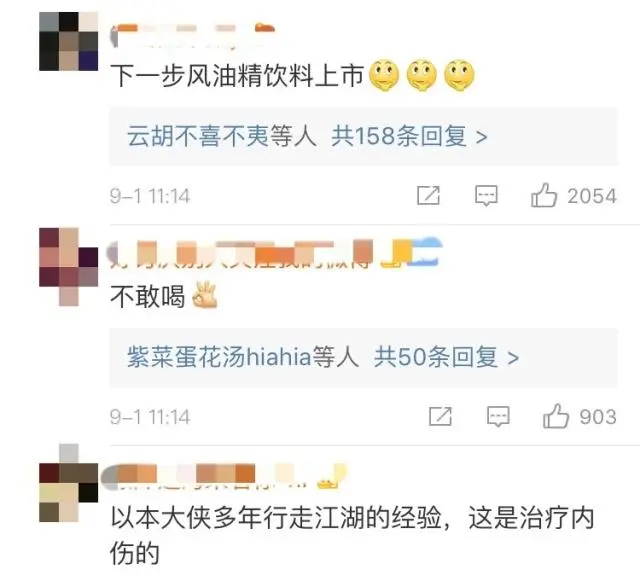
Task: Share the 风油精饮料上市 comment
Action: pos(428,195)
